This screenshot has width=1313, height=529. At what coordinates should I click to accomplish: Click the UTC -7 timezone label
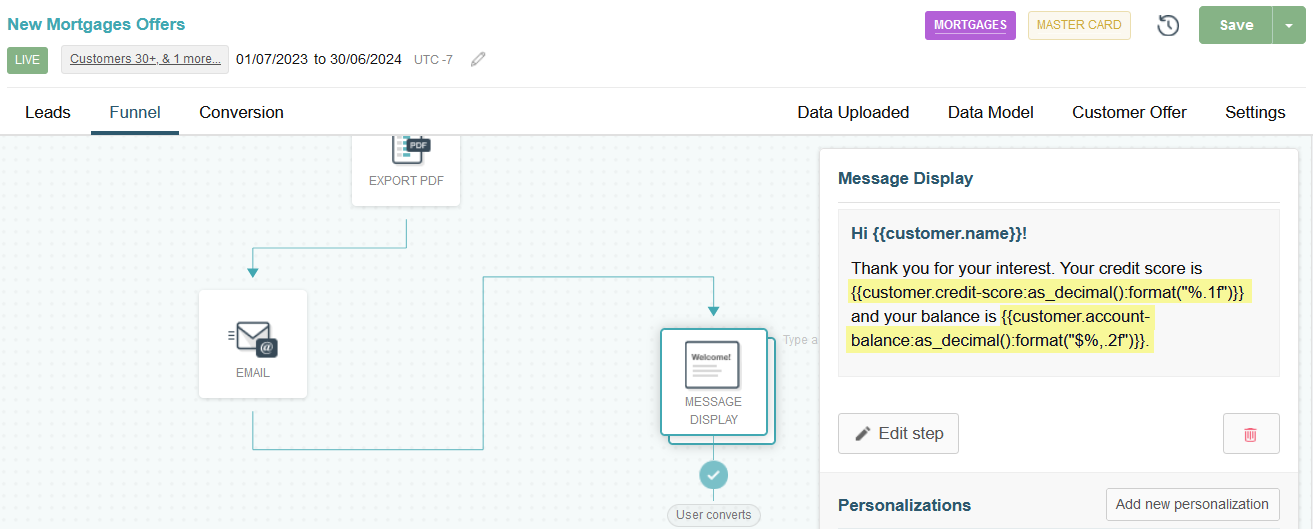[x=433, y=60]
